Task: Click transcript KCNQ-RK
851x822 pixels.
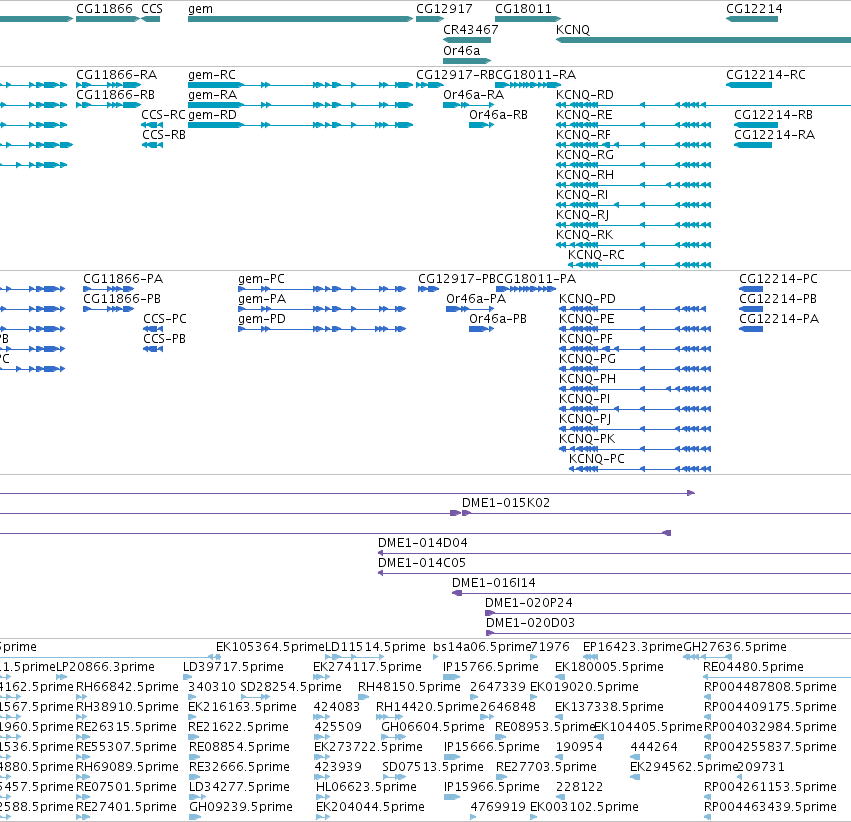Action: (x=584, y=234)
